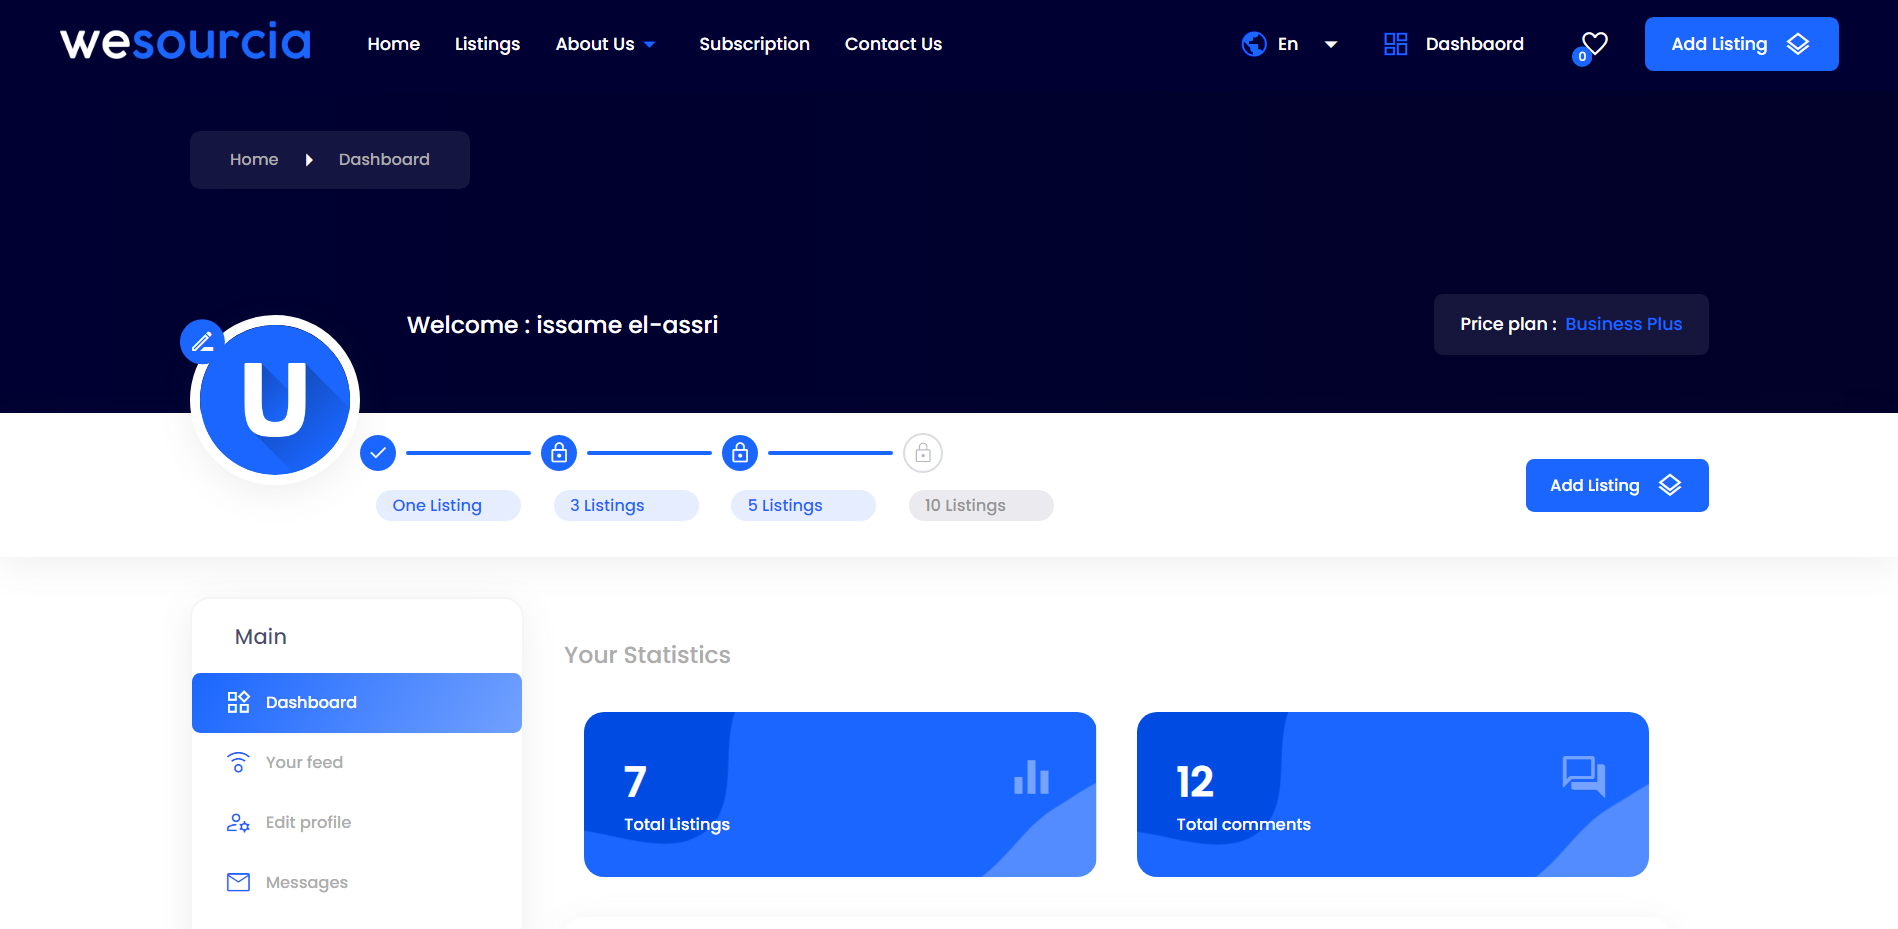Select the 3 Listings badge
The image size is (1898, 929).
(x=626, y=506)
